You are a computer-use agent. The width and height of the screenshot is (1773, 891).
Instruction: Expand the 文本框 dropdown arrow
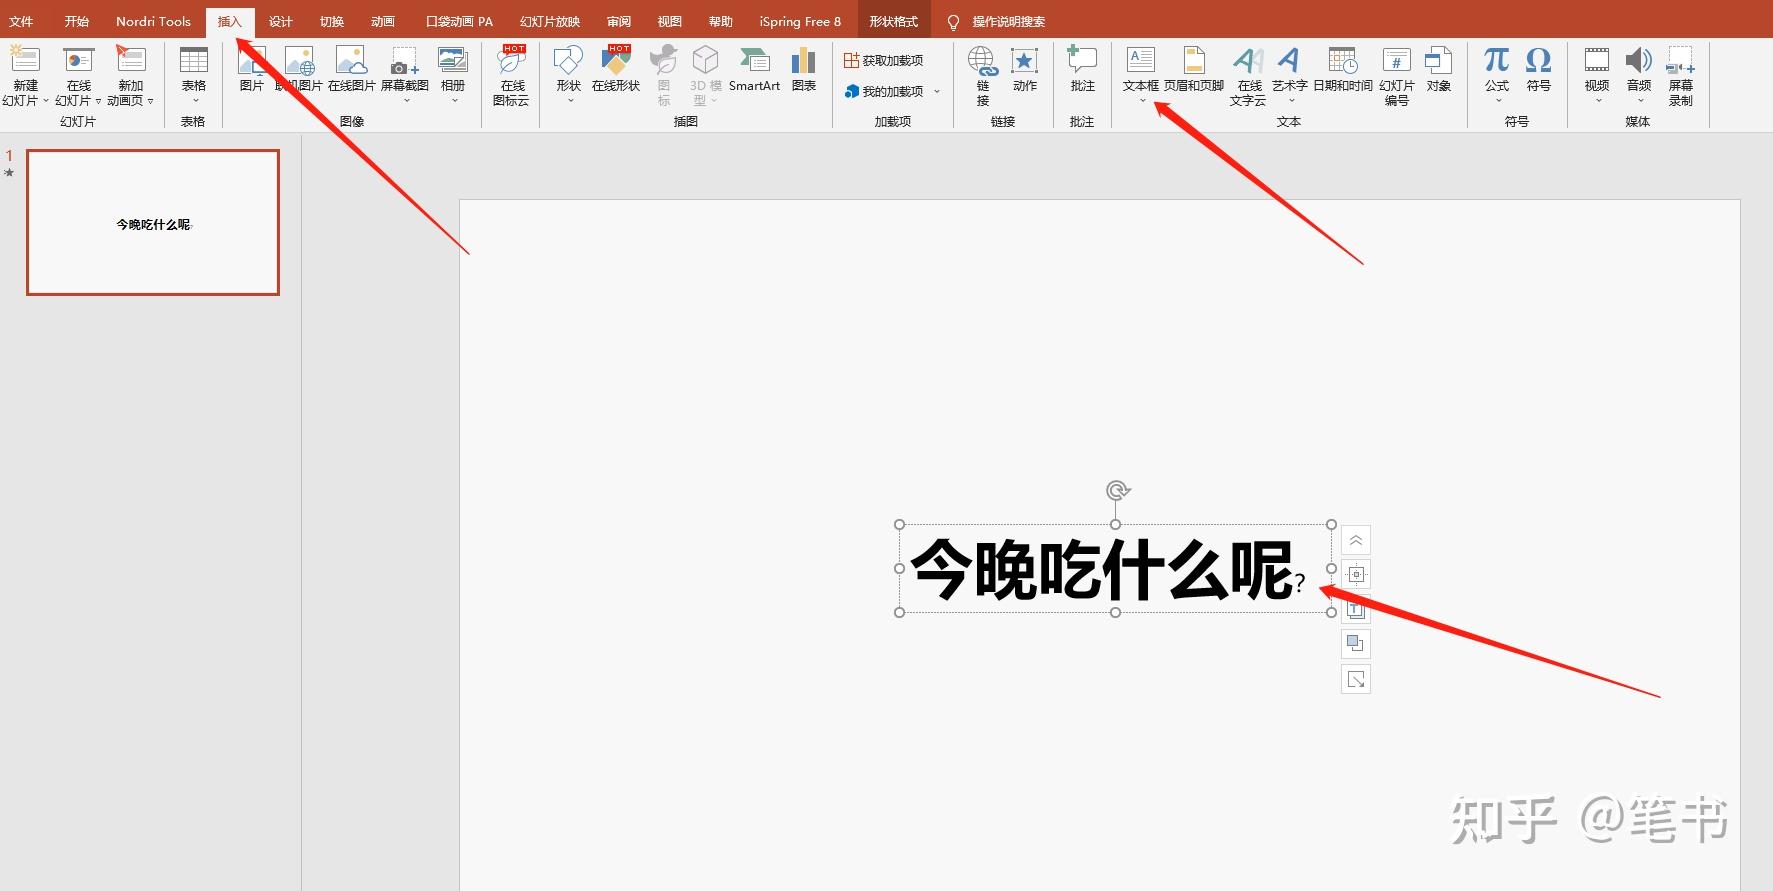coord(1142,100)
